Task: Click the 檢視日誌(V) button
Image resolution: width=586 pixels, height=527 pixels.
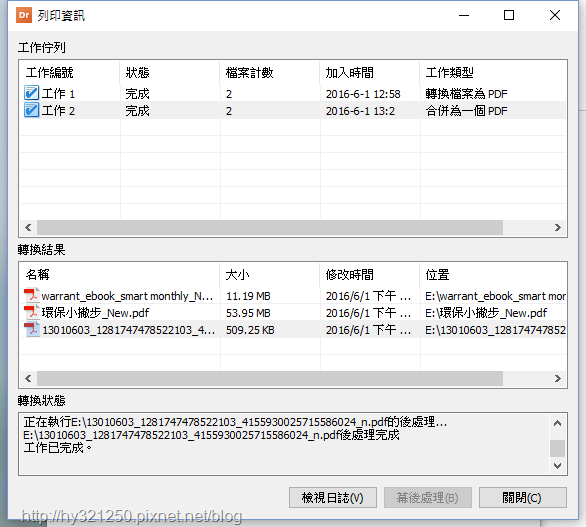Action: click(x=333, y=497)
